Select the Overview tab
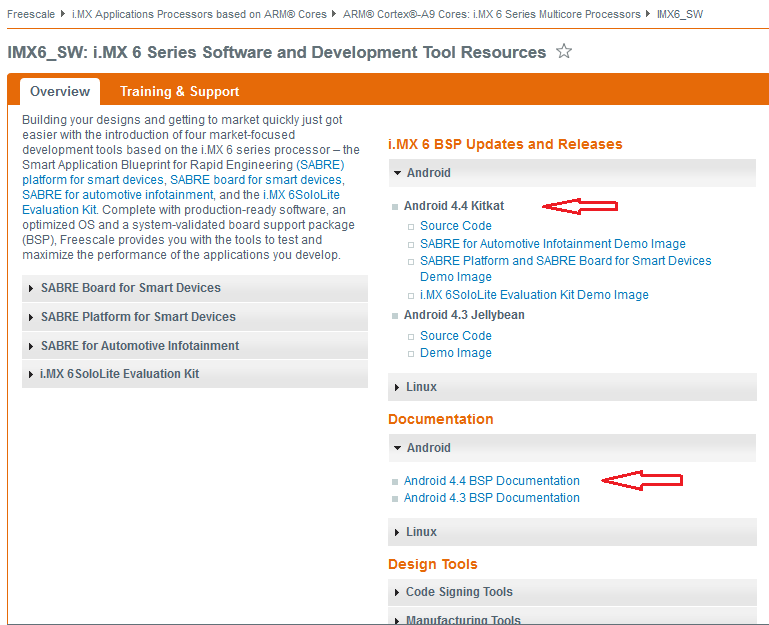Screen dimensions: 769x625 (60, 92)
